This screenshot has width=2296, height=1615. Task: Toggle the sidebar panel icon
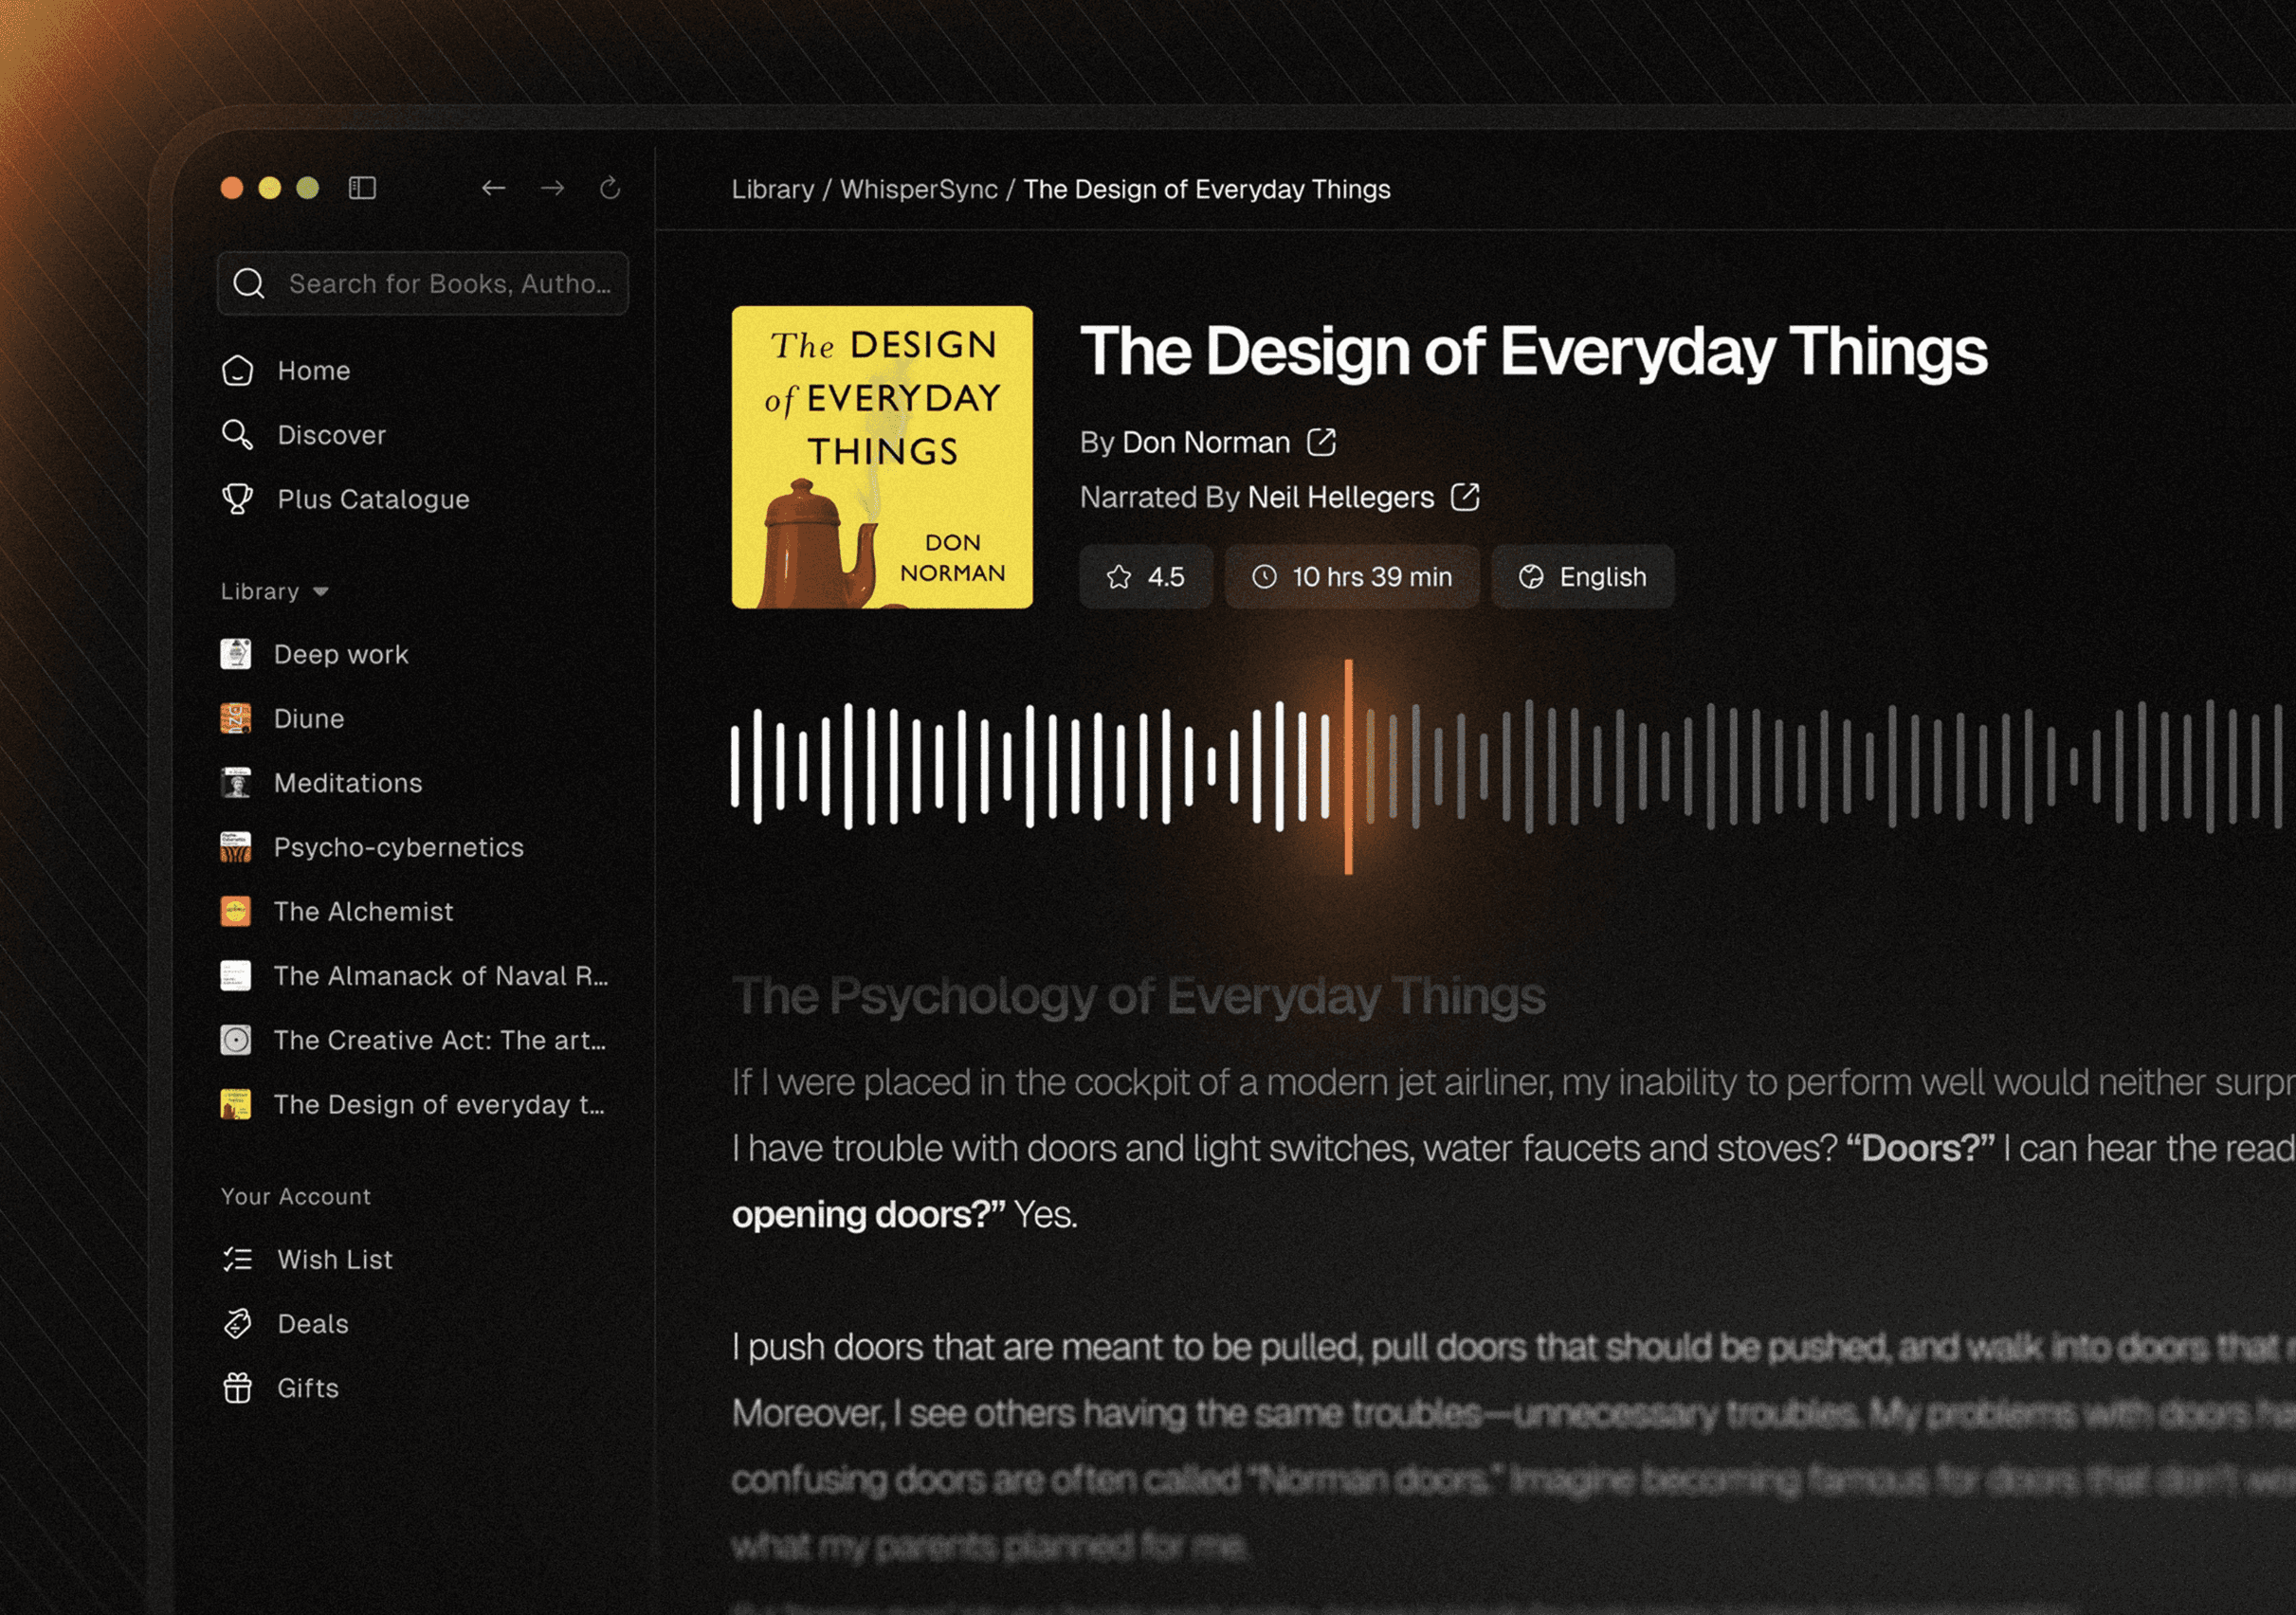[x=362, y=188]
